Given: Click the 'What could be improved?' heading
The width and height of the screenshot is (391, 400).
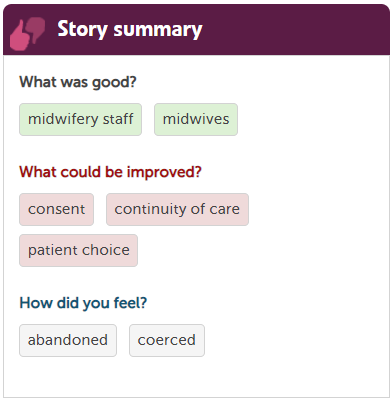Looking at the screenshot, I should (110, 172).
